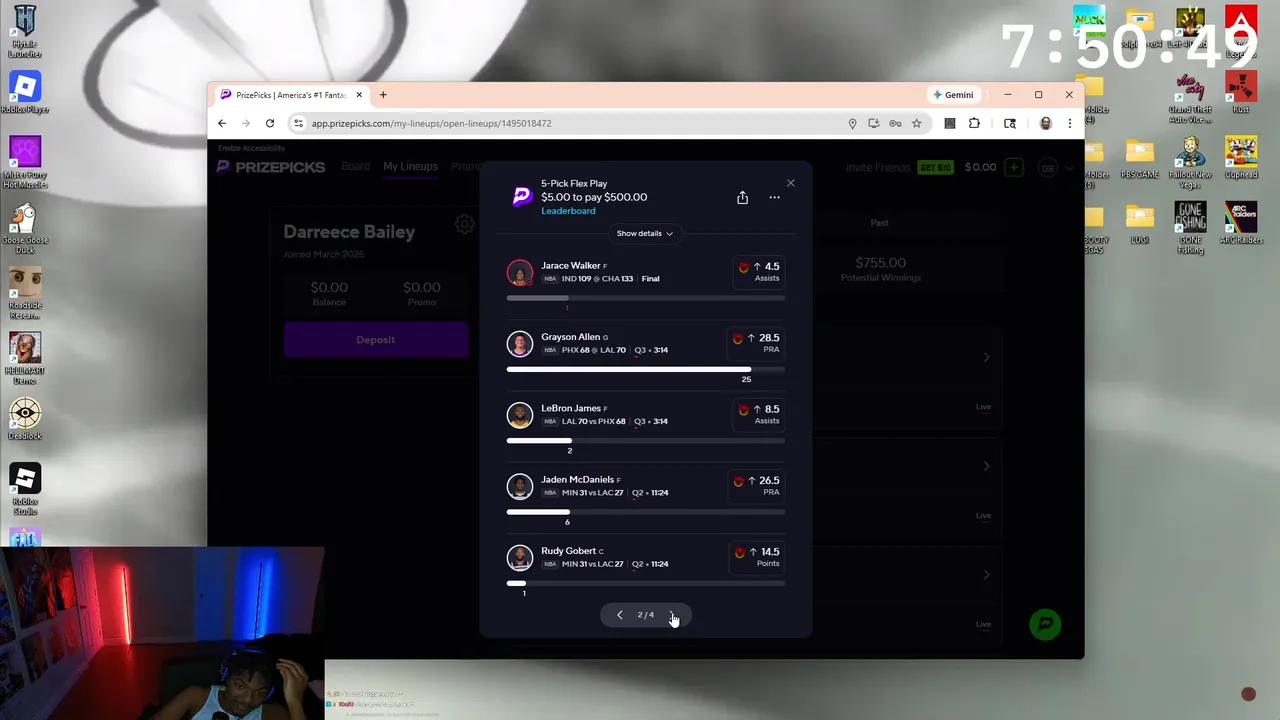Click Jarace Walker player avatar
1280x720 pixels.
[520, 273]
